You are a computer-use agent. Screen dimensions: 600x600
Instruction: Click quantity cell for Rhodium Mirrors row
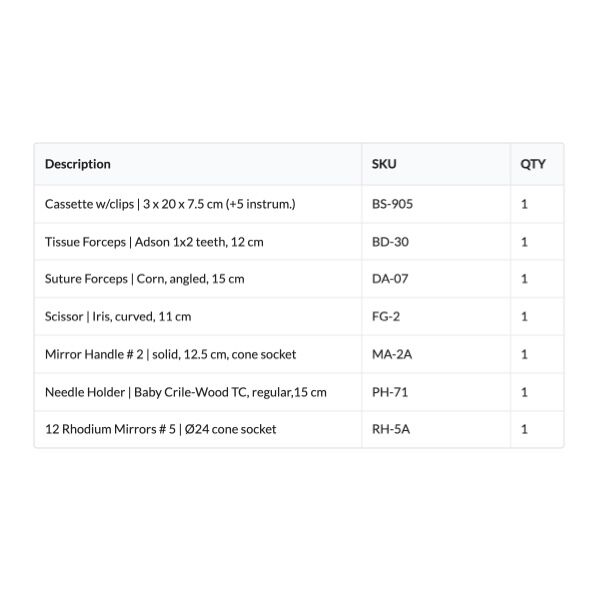(524, 429)
